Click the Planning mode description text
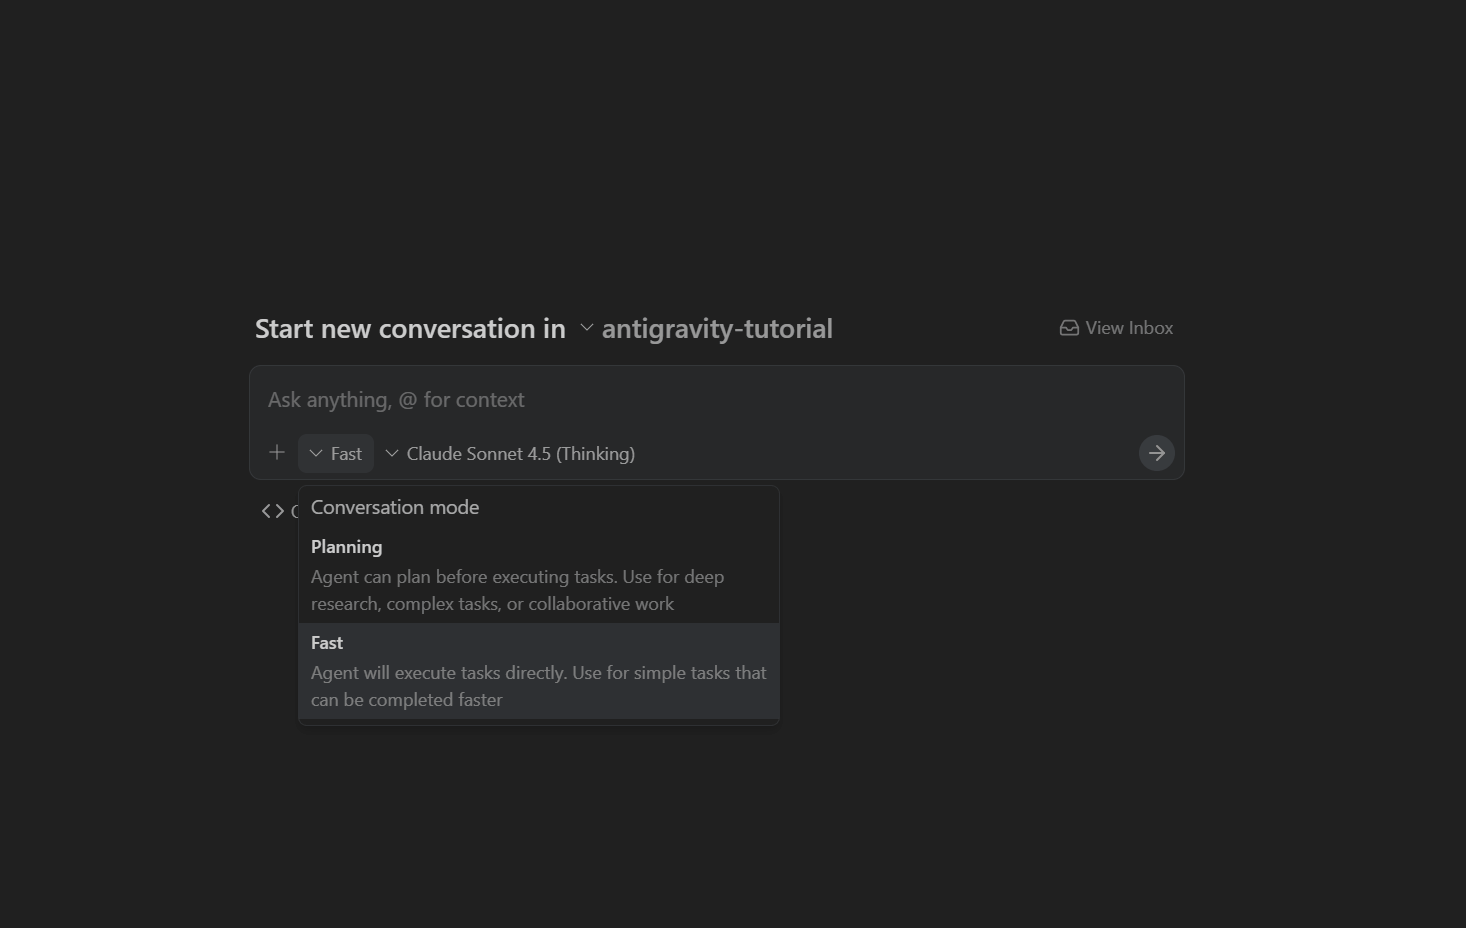Viewport: 1466px width, 928px height. (x=517, y=590)
